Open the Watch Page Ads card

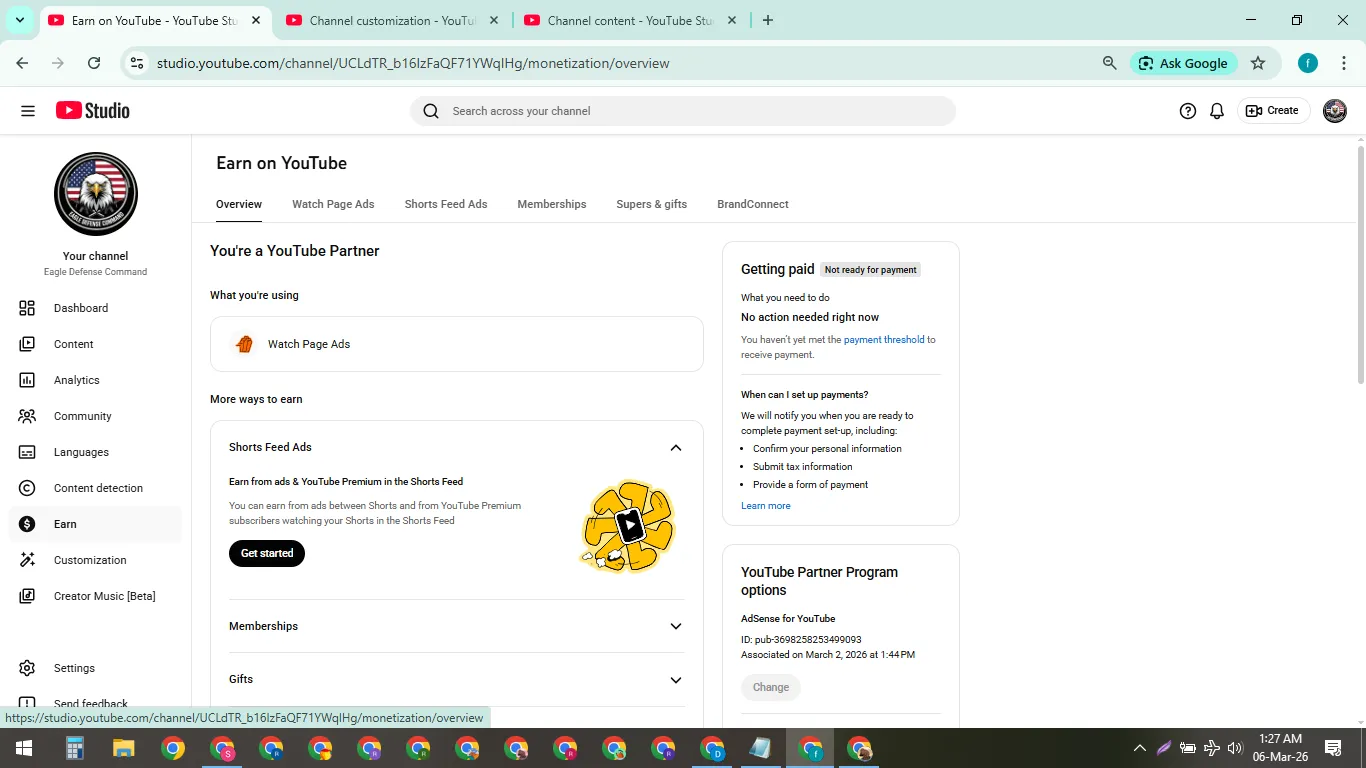coord(457,344)
